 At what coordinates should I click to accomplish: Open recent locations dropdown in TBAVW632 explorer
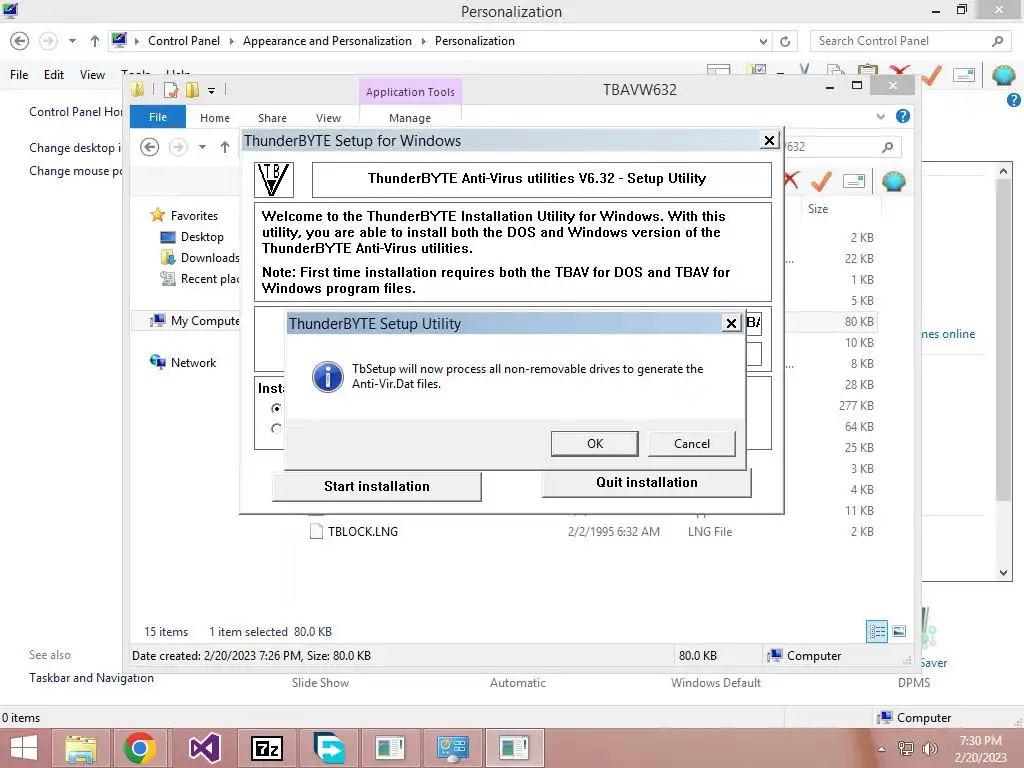click(202, 147)
